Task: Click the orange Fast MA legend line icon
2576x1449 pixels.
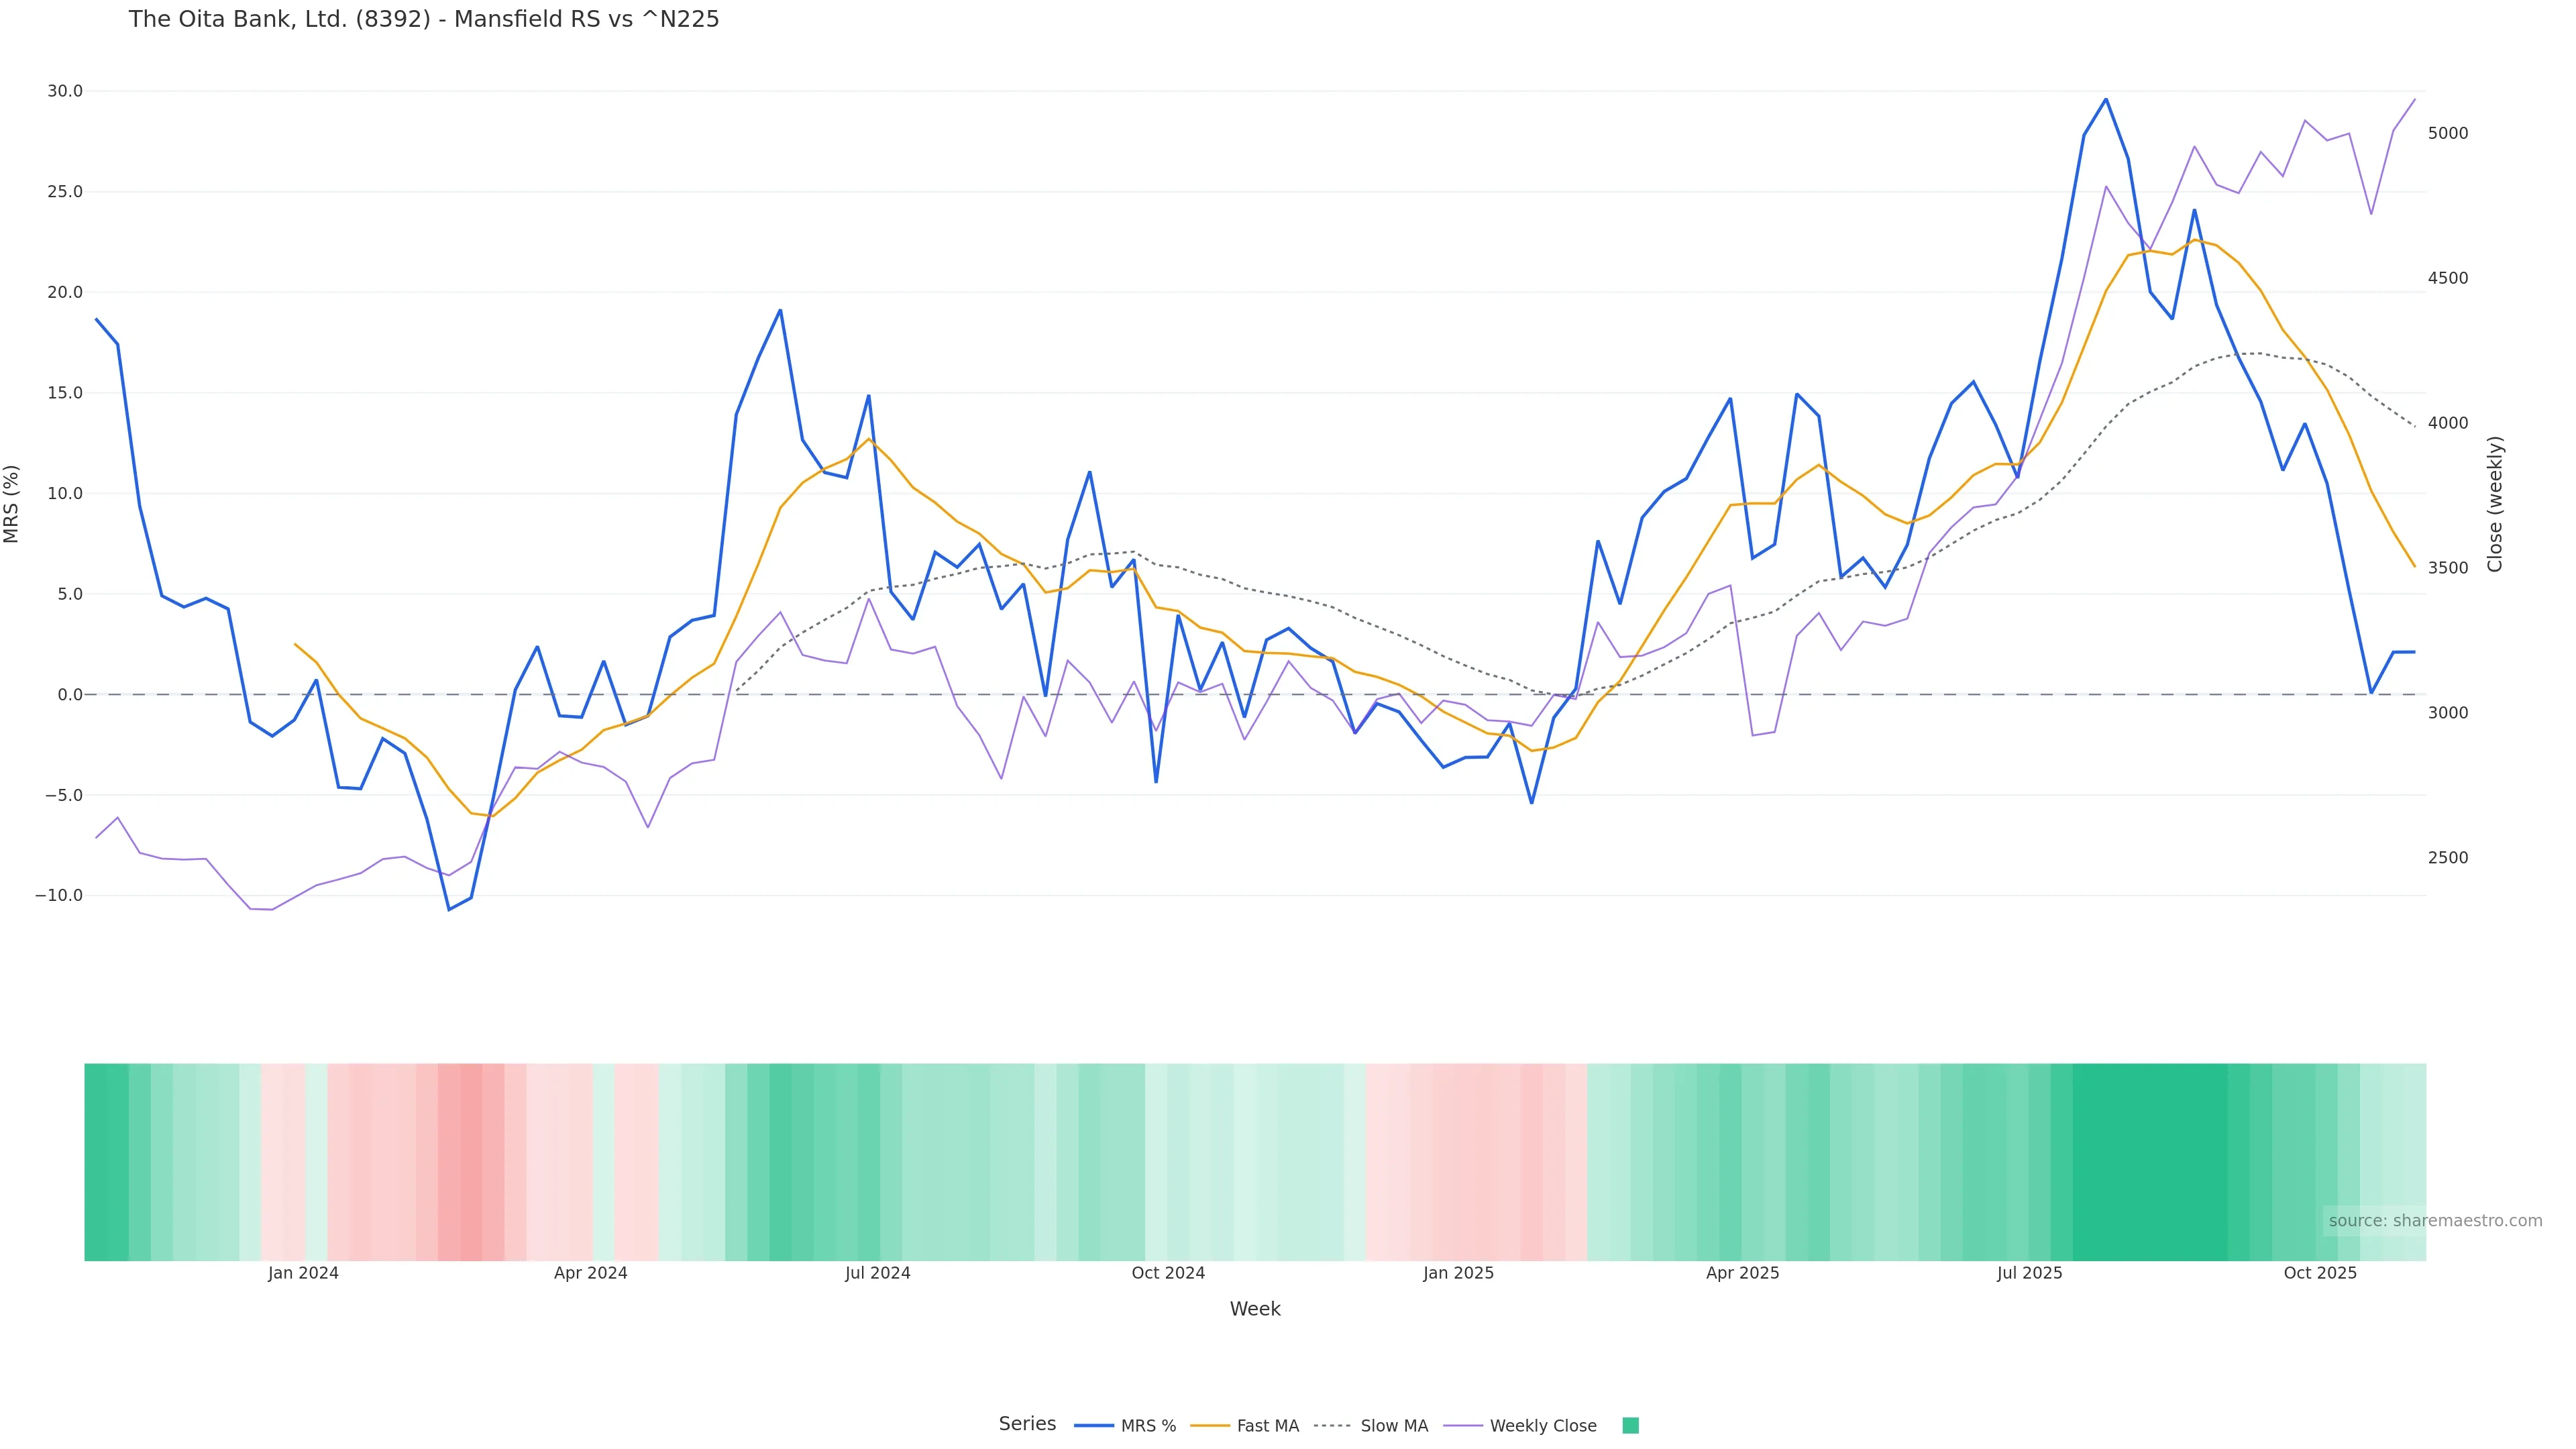Action: coord(1210,1426)
